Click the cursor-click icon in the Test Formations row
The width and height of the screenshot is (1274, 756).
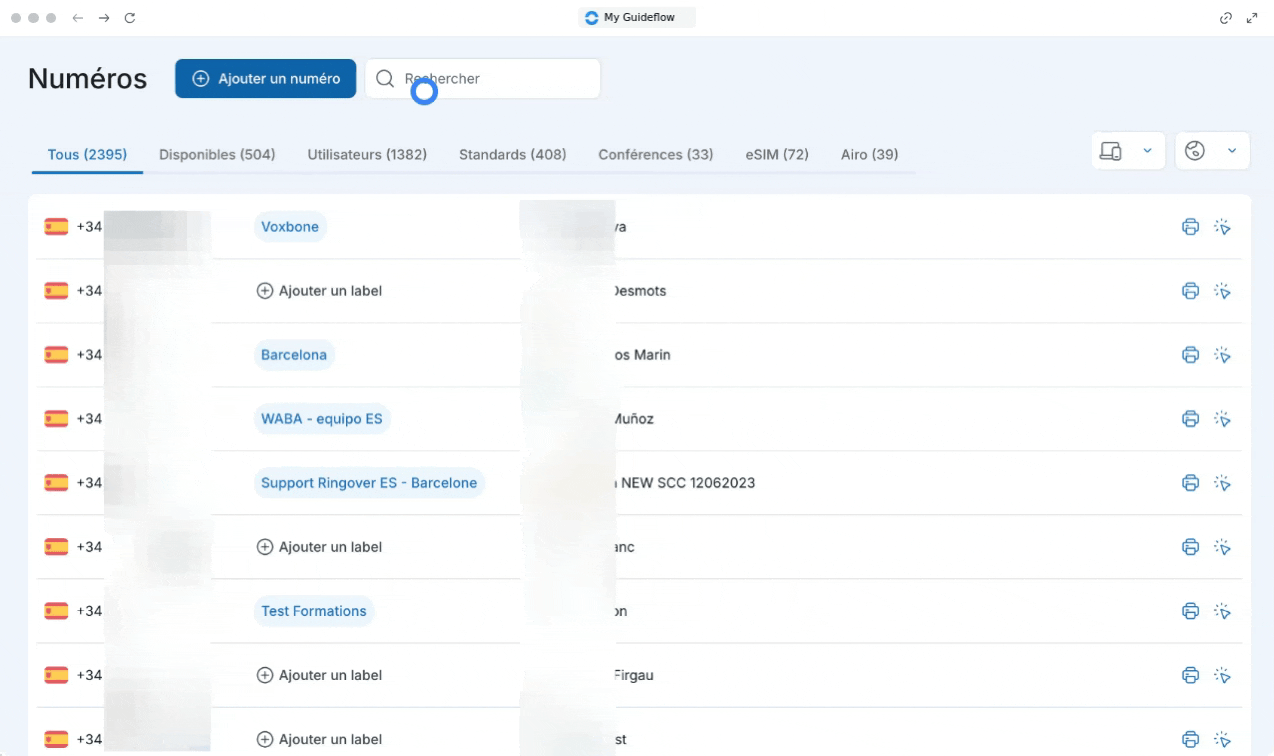pyautogui.click(x=1222, y=611)
